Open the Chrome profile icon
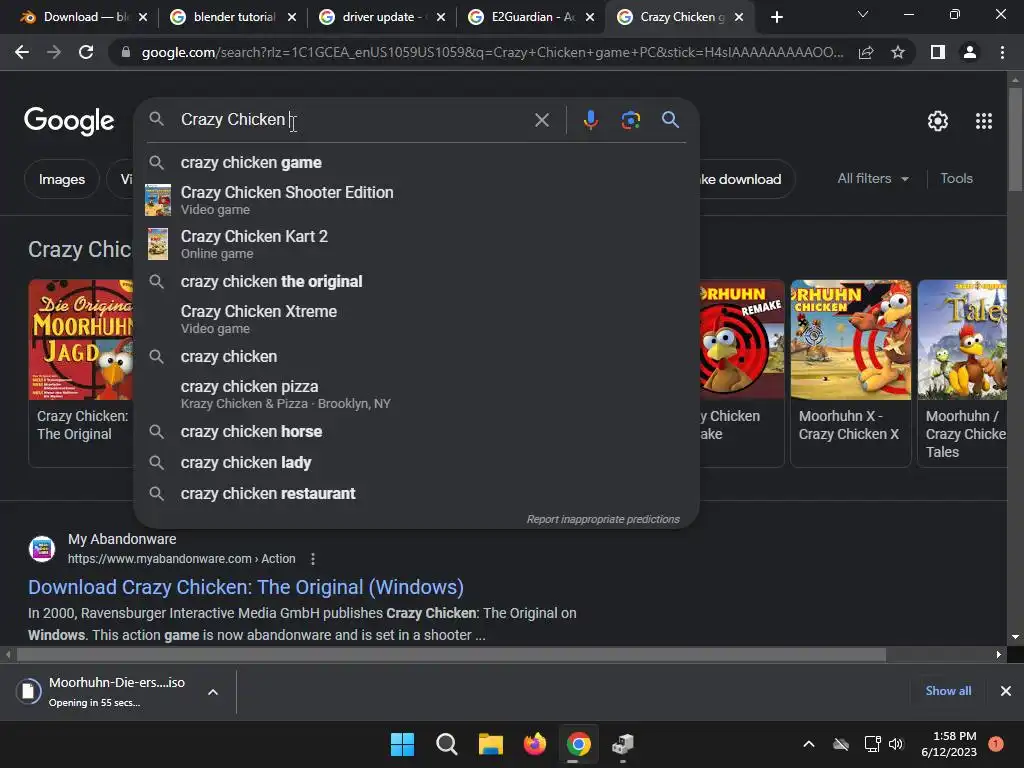 (x=970, y=52)
